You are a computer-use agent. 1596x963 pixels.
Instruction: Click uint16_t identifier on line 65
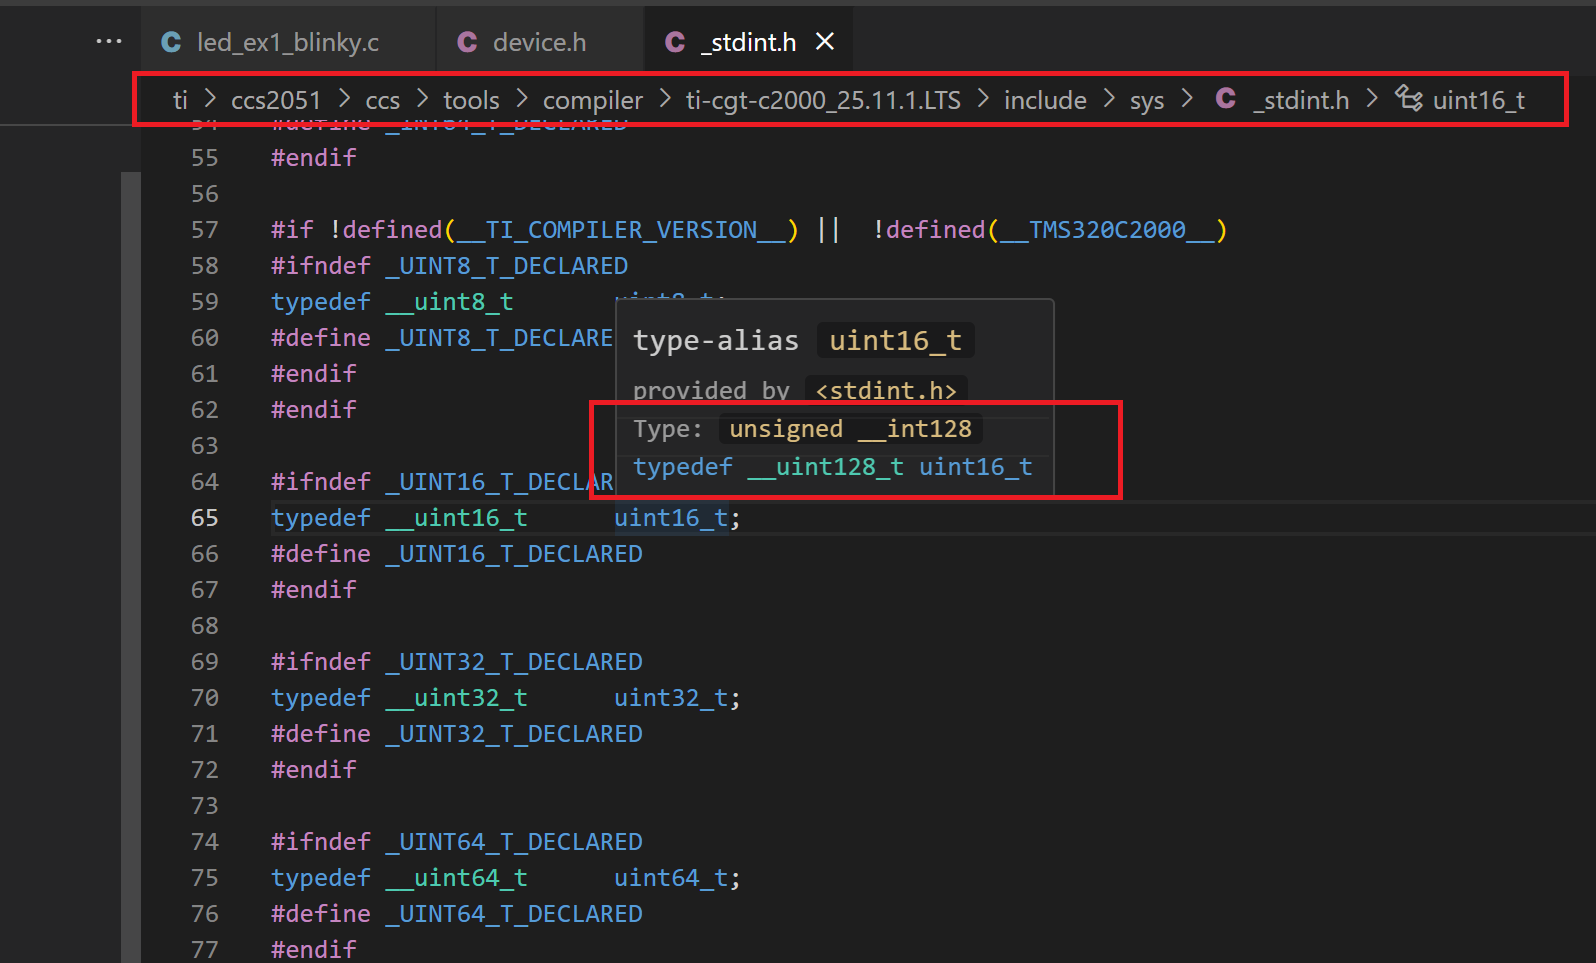coord(671,518)
